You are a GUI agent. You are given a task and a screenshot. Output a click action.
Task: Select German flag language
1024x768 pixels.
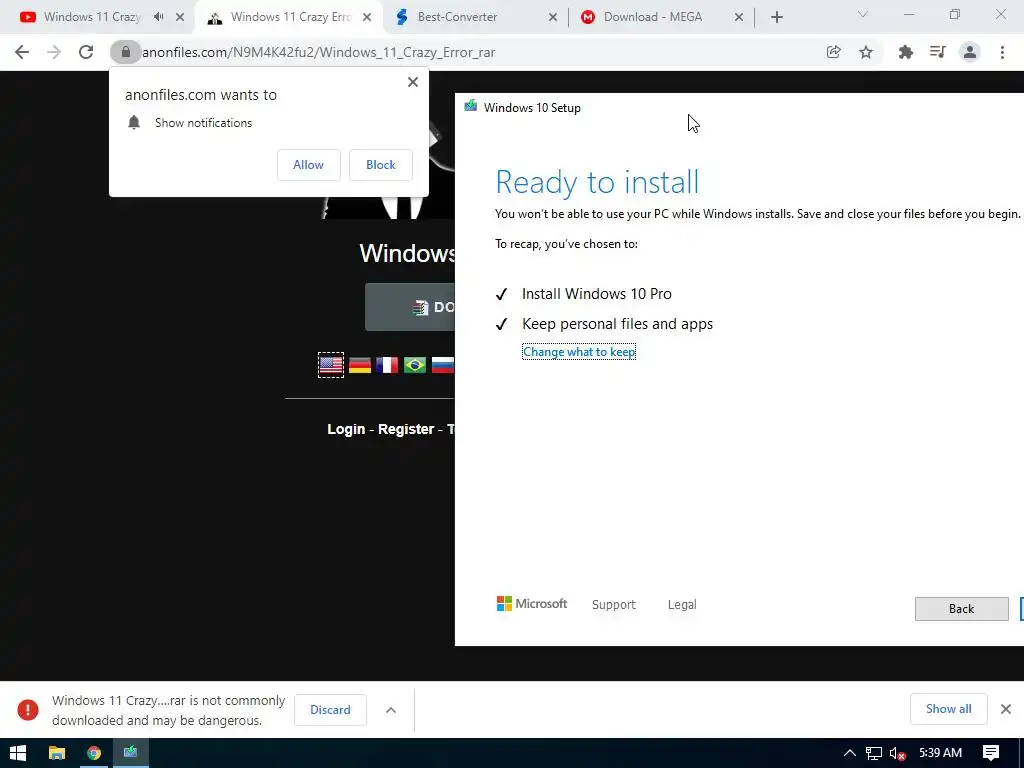click(x=360, y=365)
